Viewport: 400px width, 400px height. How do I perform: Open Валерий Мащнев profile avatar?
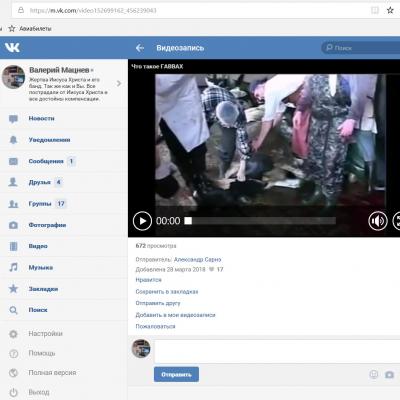[13, 77]
